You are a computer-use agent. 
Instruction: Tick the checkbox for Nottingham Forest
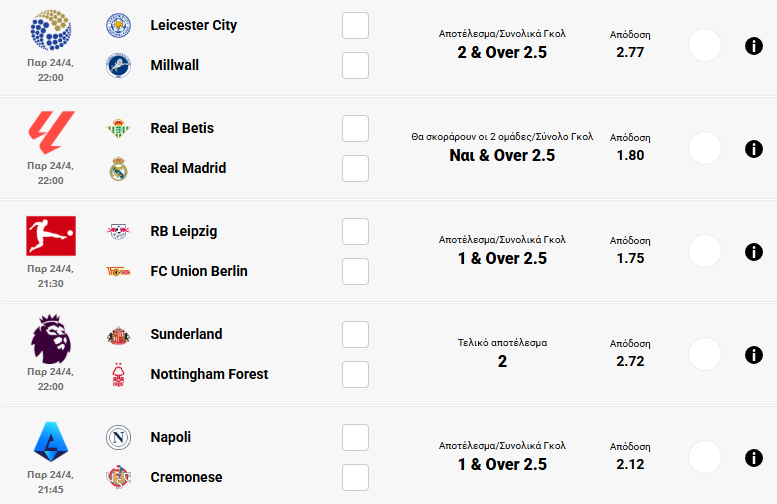[355, 374]
